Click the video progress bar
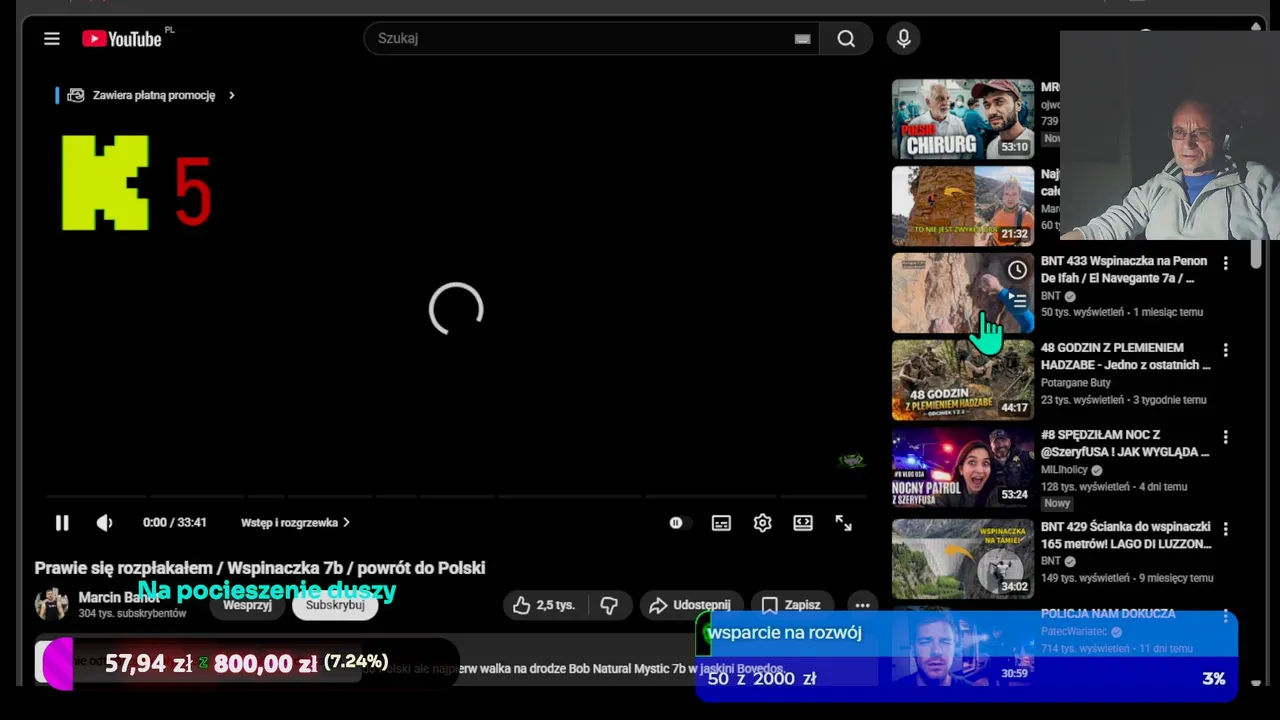 click(x=456, y=496)
